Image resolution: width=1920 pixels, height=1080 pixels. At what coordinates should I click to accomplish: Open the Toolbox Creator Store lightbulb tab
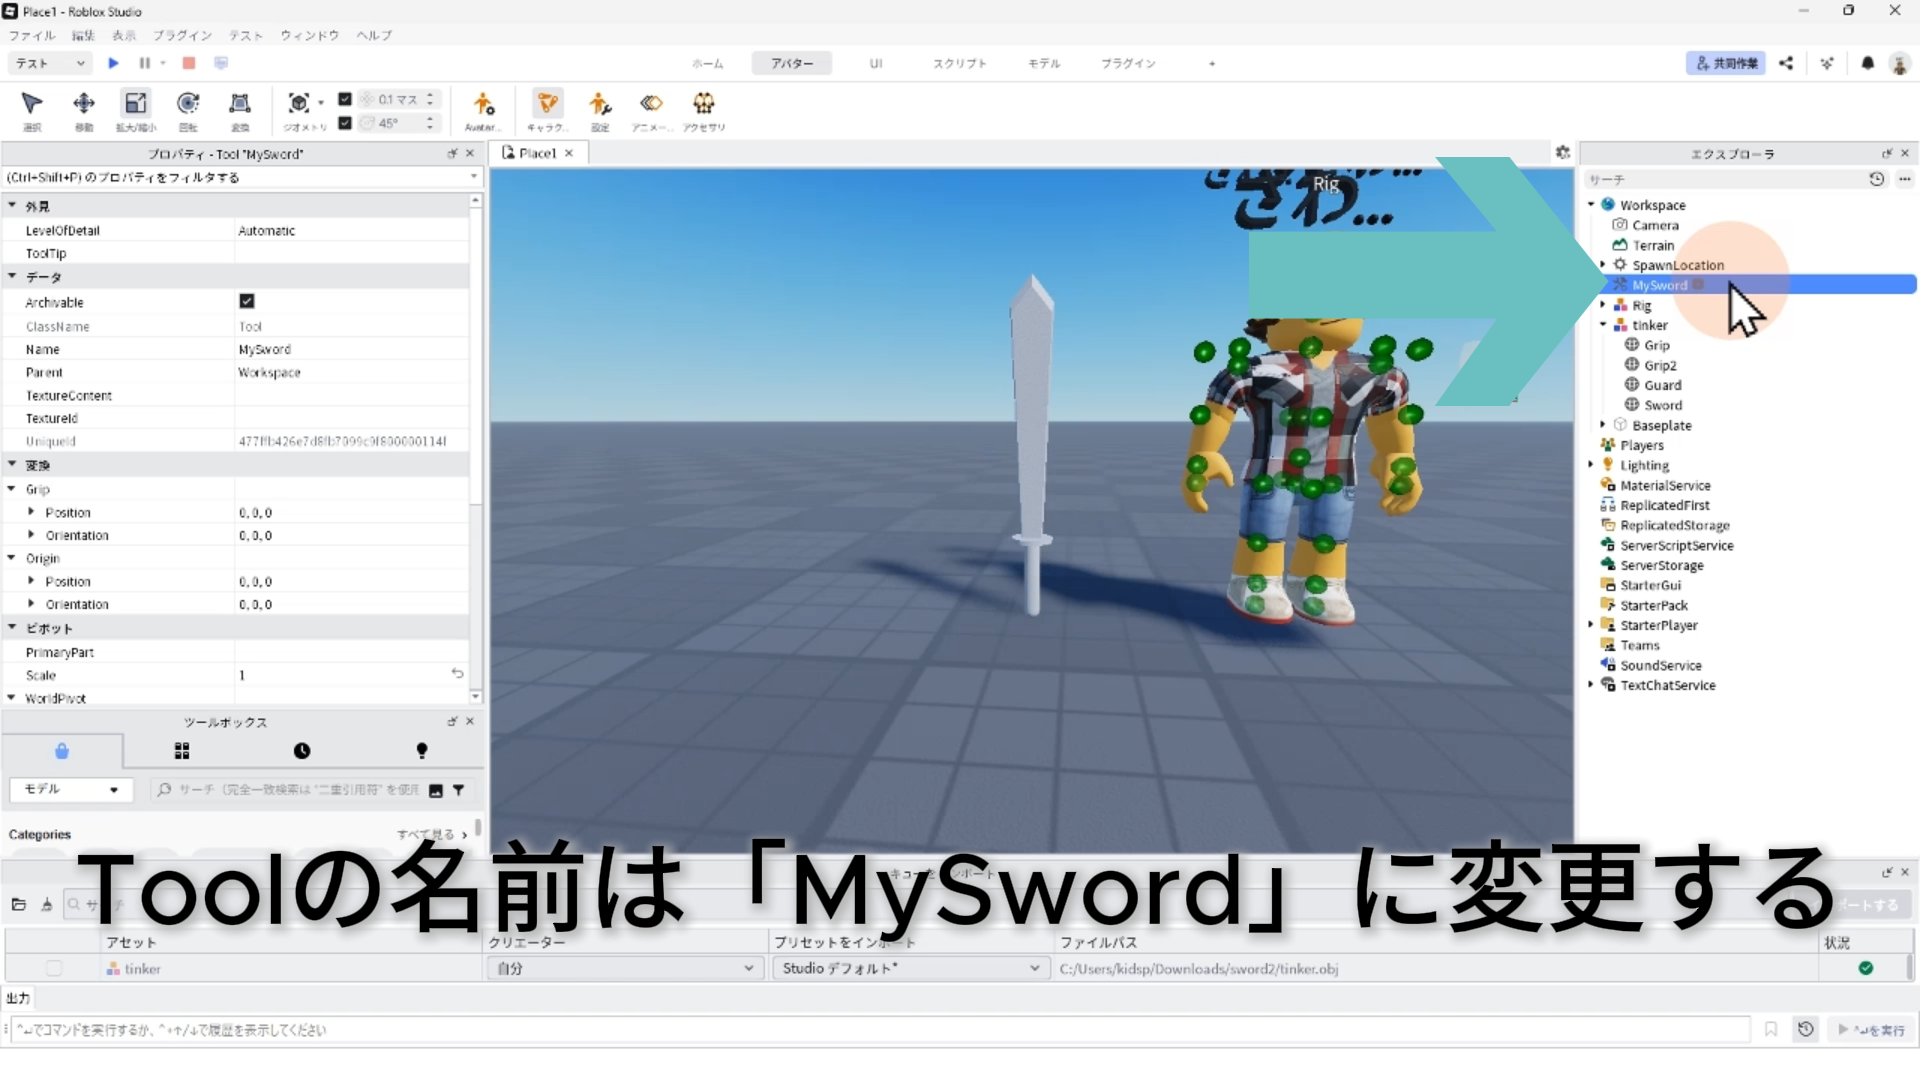tap(421, 750)
